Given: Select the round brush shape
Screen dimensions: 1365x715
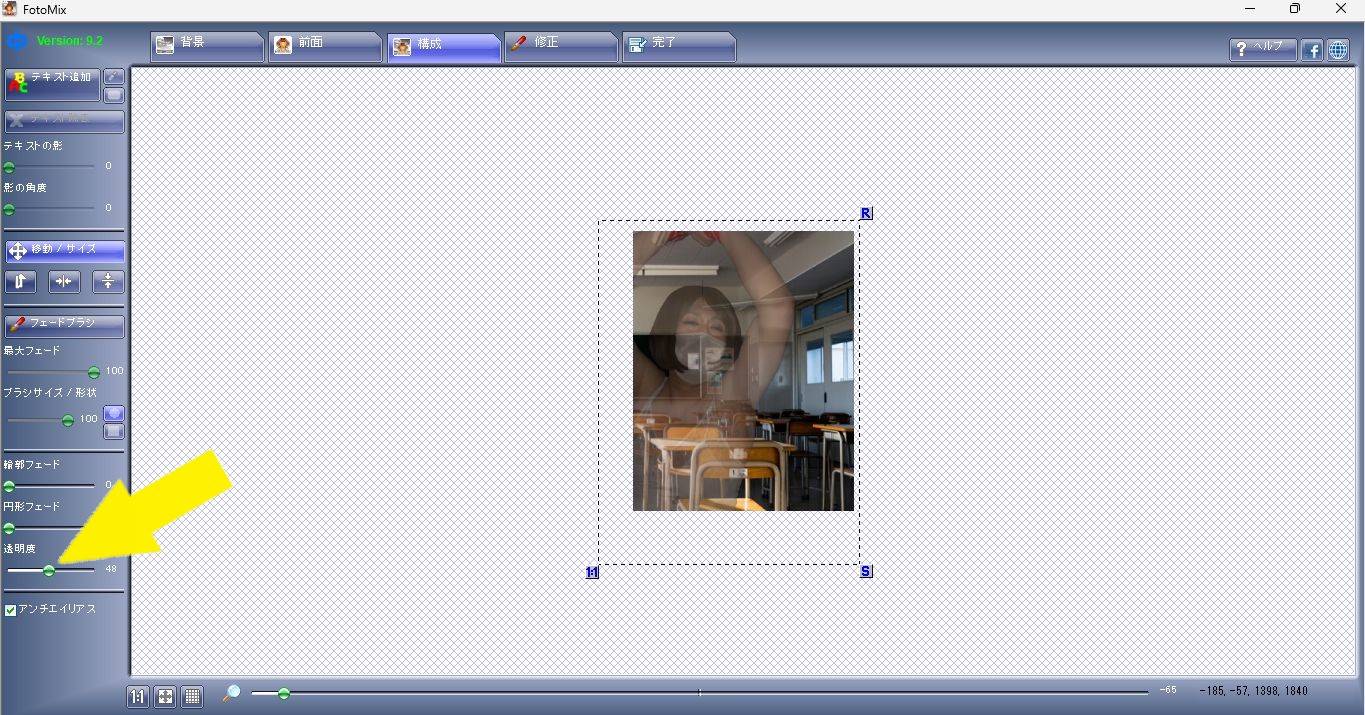Looking at the screenshot, I should tap(114, 413).
